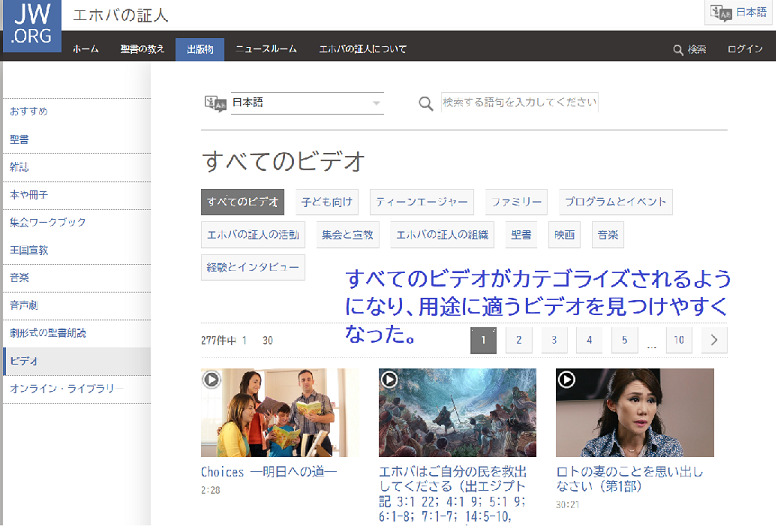The height and width of the screenshot is (530, 776).
Task: Play the エホバはご自分の民を救出 video via play icon
Action: pos(389,380)
